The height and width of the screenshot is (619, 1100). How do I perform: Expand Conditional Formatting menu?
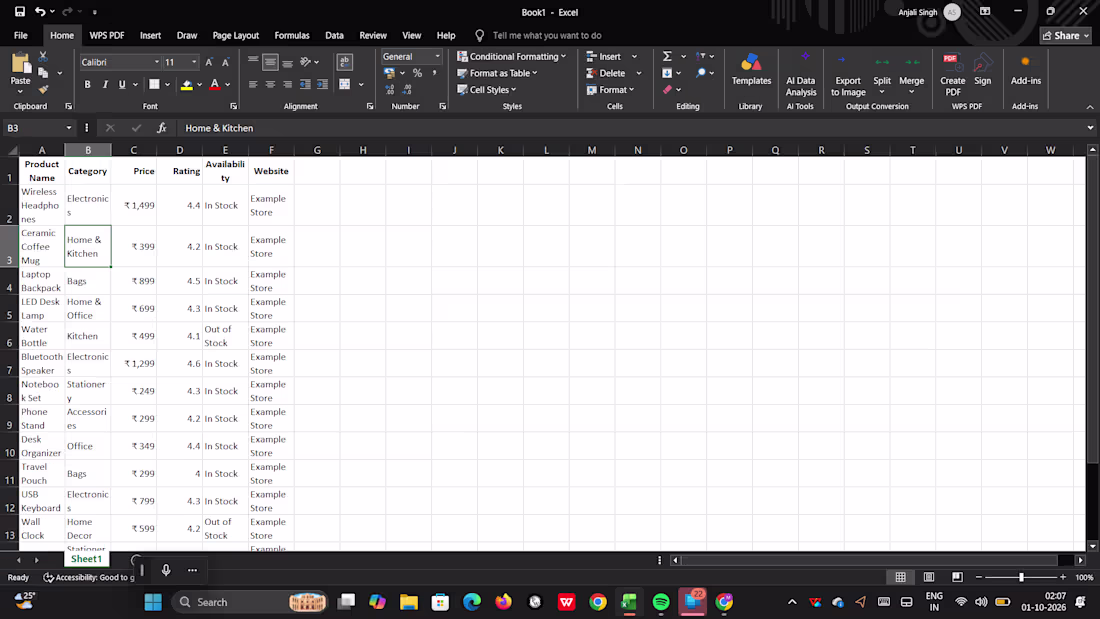[511, 56]
